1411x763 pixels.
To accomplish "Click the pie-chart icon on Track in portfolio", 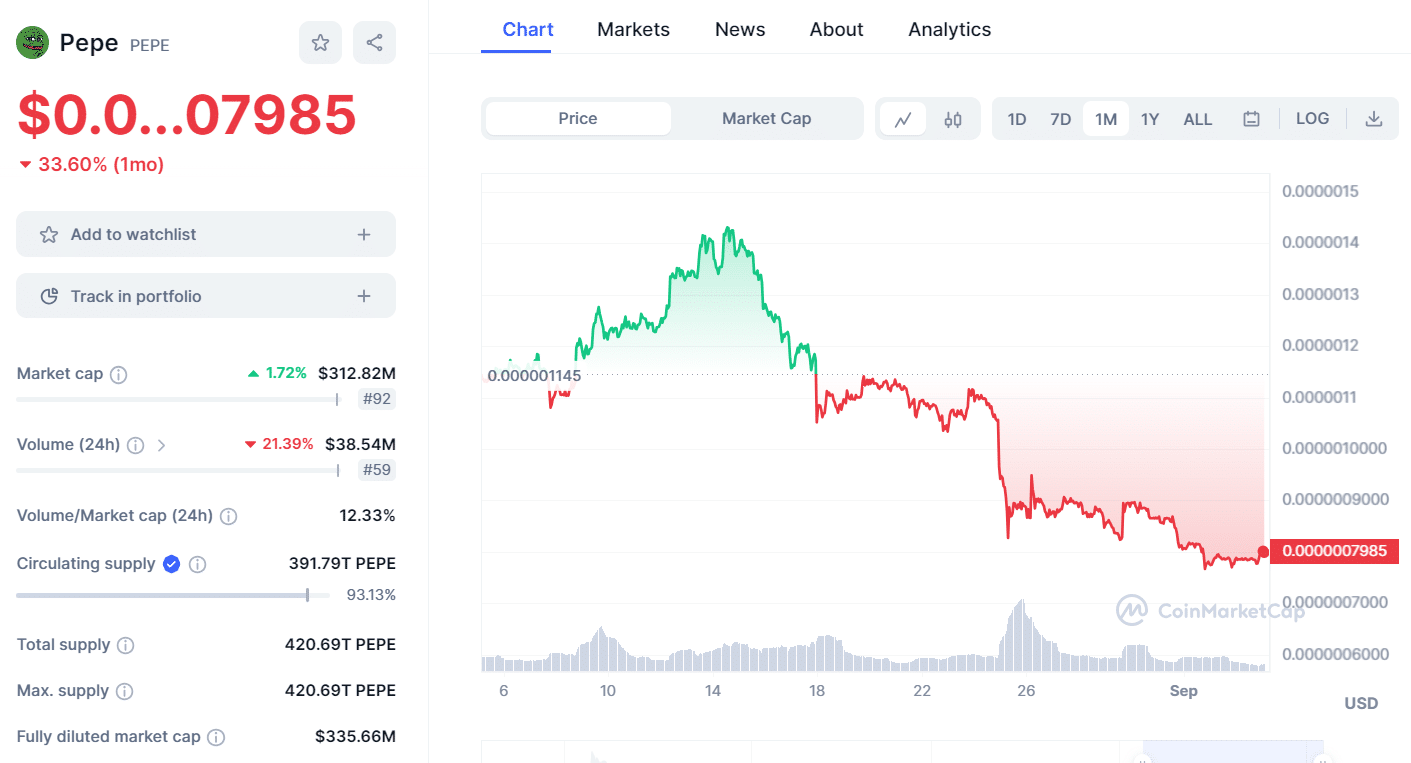I will click(48, 297).
